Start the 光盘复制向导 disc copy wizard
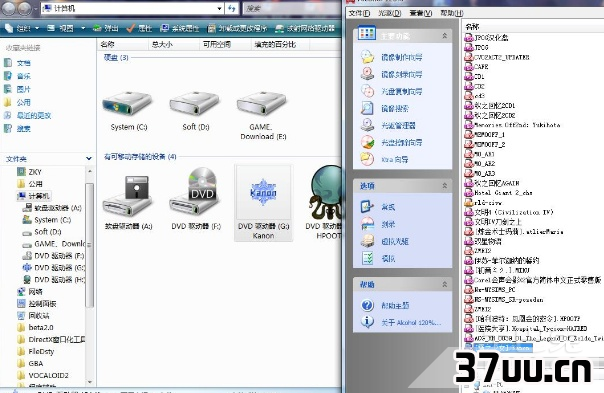604x393 pixels. point(401,91)
